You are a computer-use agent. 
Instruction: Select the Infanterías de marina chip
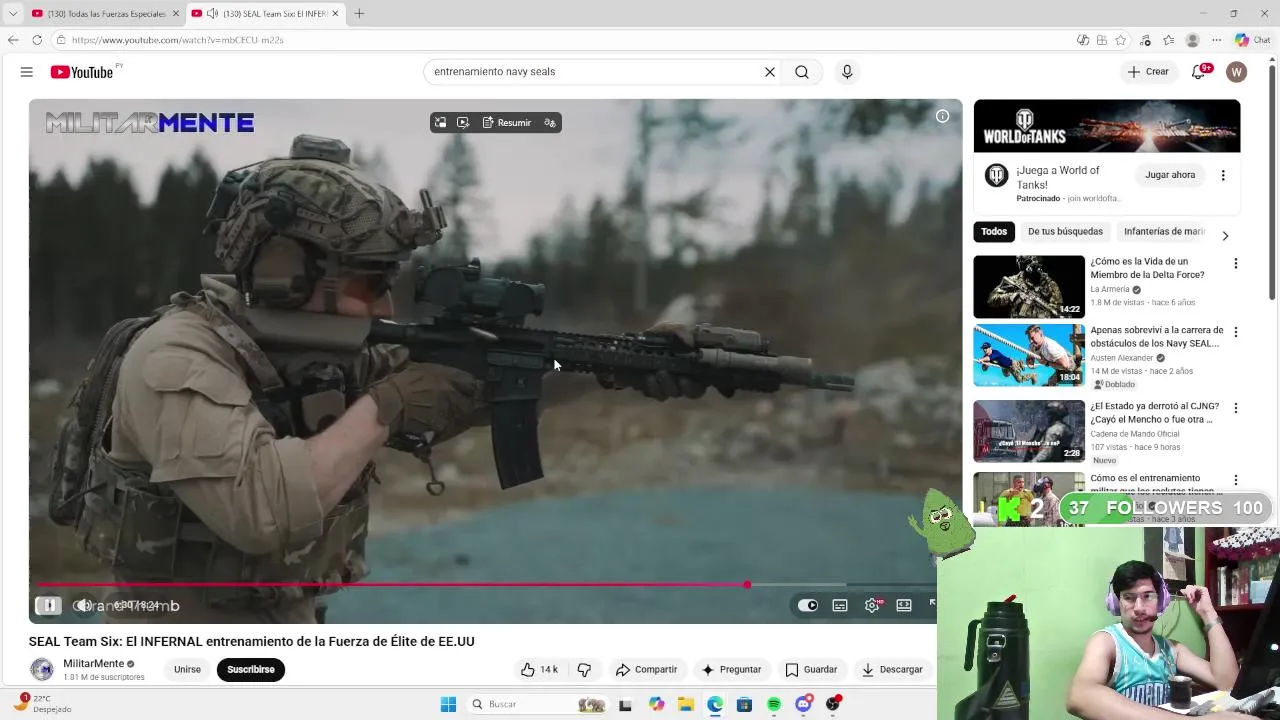[1164, 232]
